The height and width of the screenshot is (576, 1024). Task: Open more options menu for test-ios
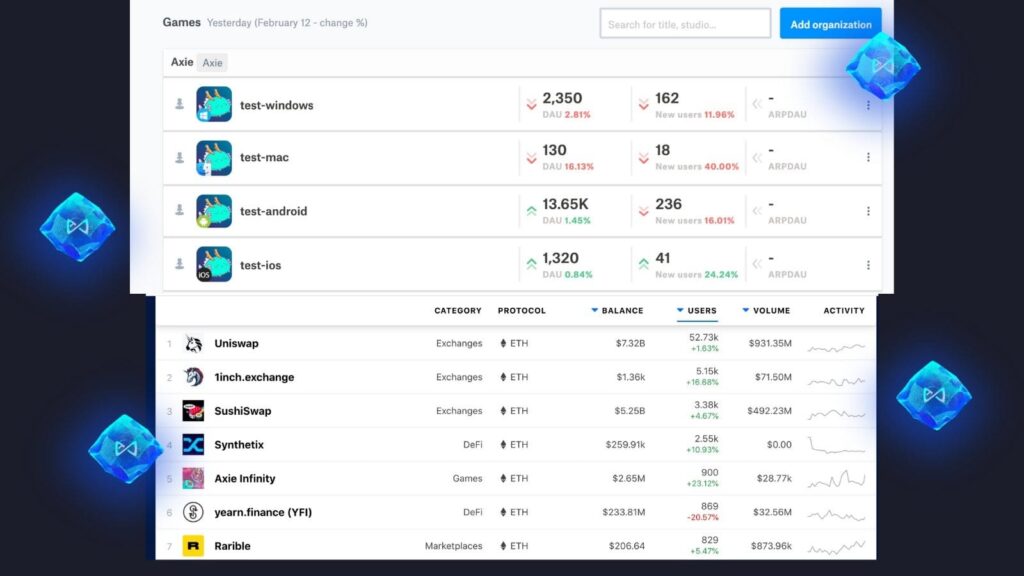pos(868,265)
